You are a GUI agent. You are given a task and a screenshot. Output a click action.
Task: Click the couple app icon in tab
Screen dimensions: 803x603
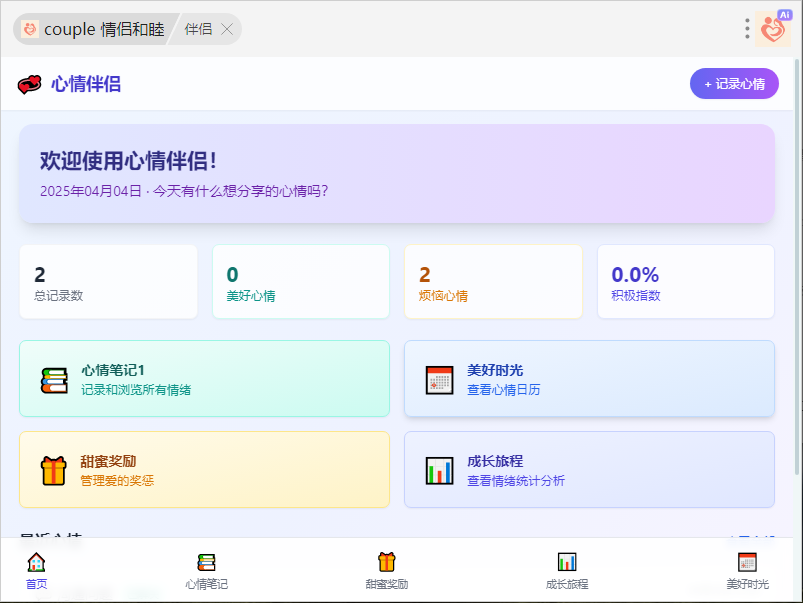click(x=30, y=29)
